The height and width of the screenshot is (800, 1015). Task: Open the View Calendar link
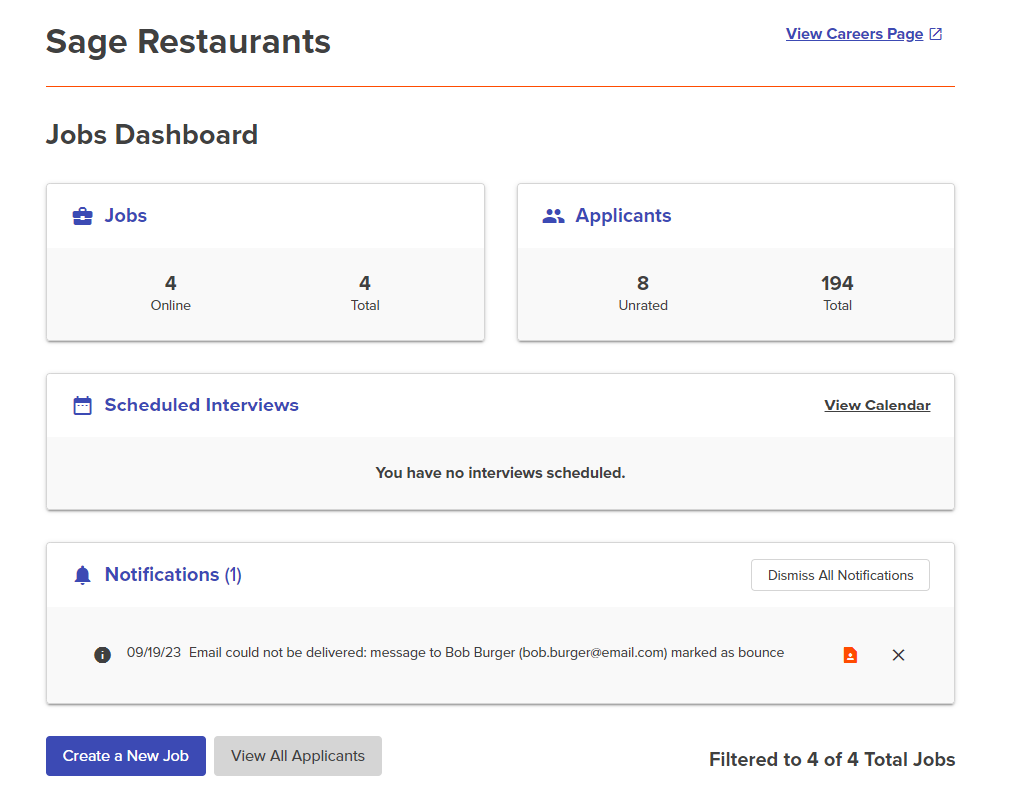(877, 405)
